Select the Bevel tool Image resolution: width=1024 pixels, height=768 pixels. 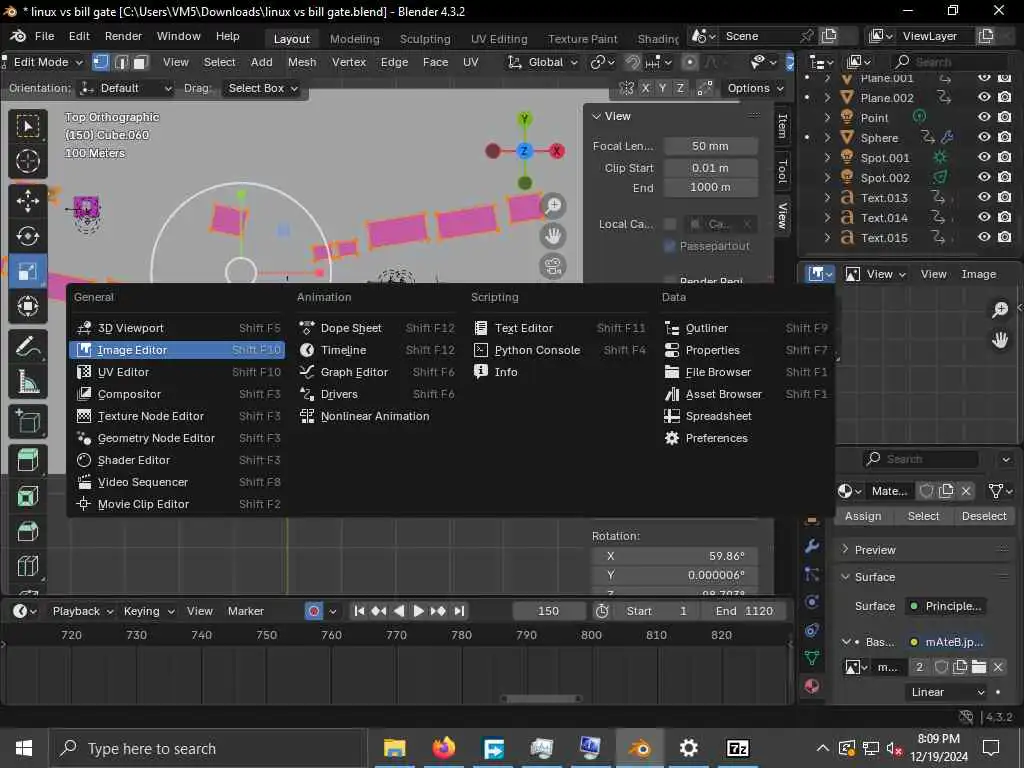tap(27, 531)
